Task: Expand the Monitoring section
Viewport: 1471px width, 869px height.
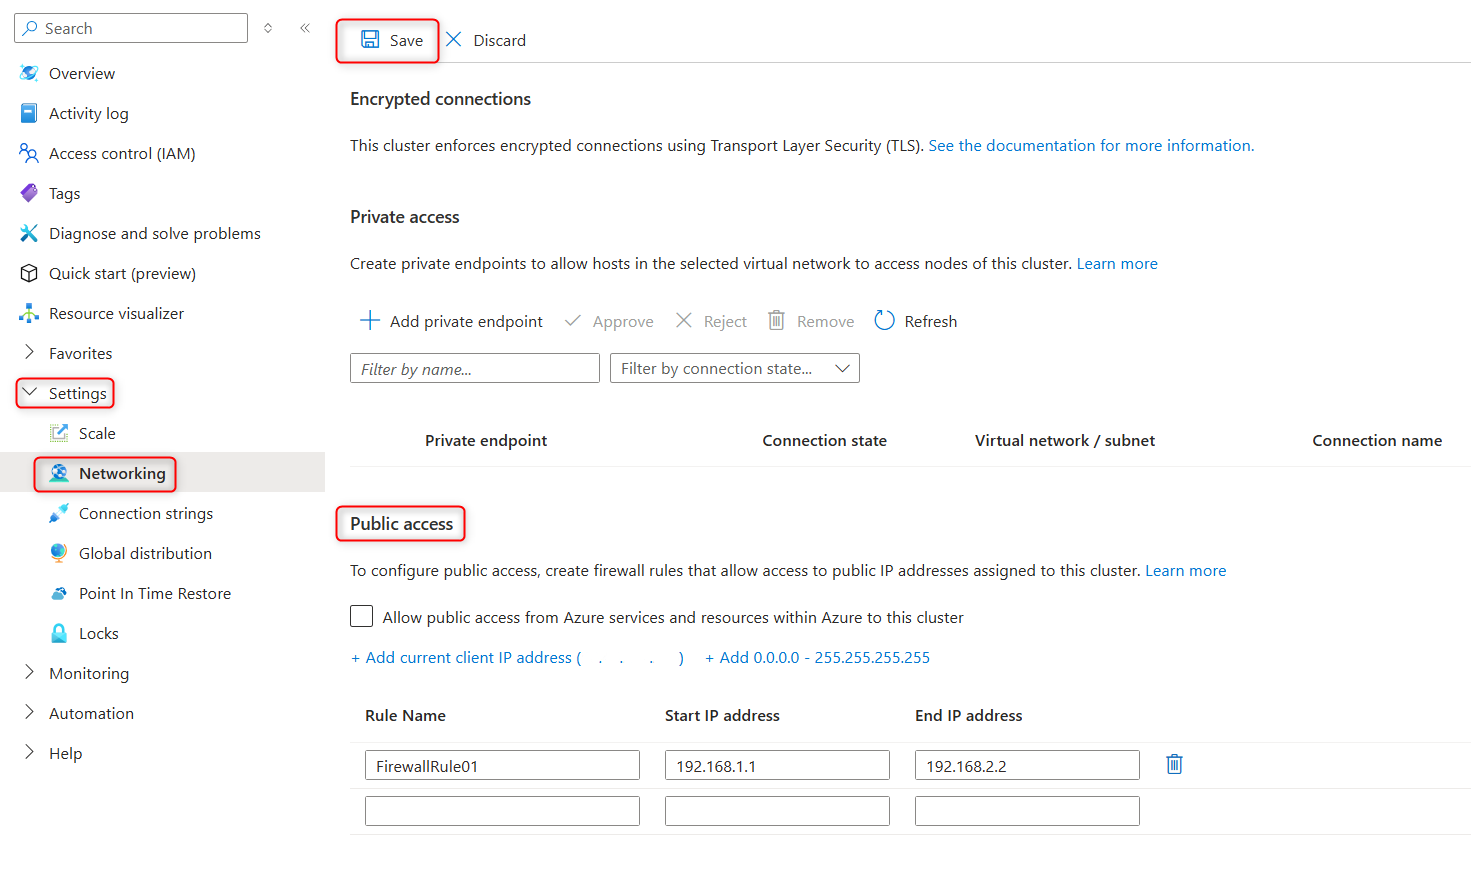Action: pyautogui.click(x=90, y=672)
